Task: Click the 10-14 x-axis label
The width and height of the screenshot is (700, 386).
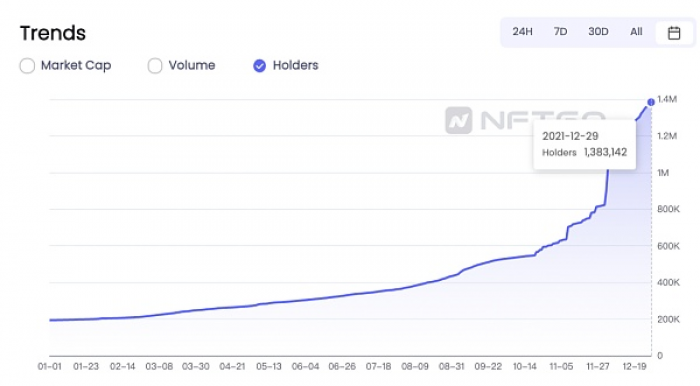Action: [525, 366]
